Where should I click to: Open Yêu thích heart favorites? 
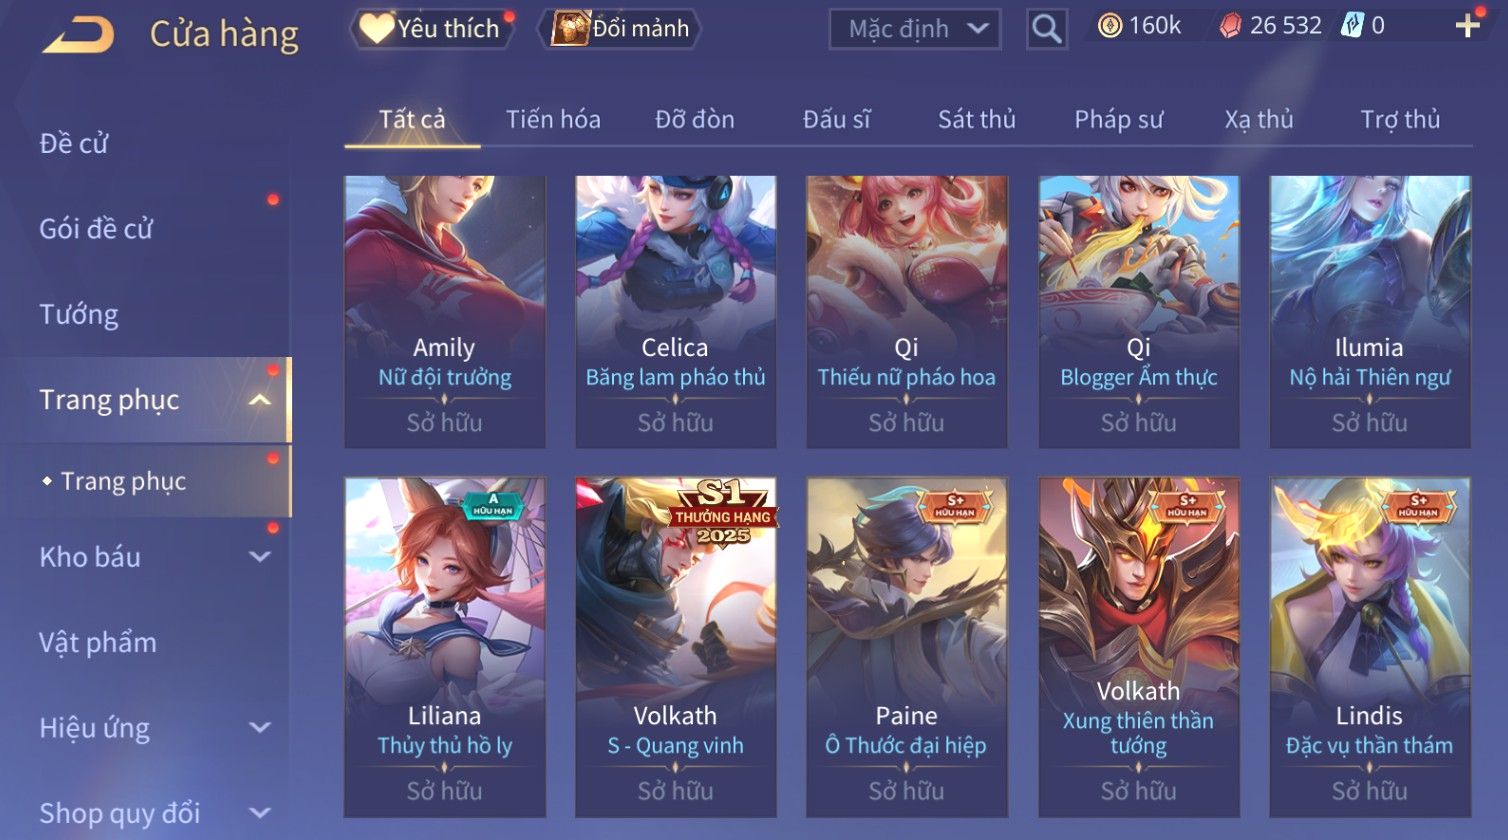tap(431, 29)
